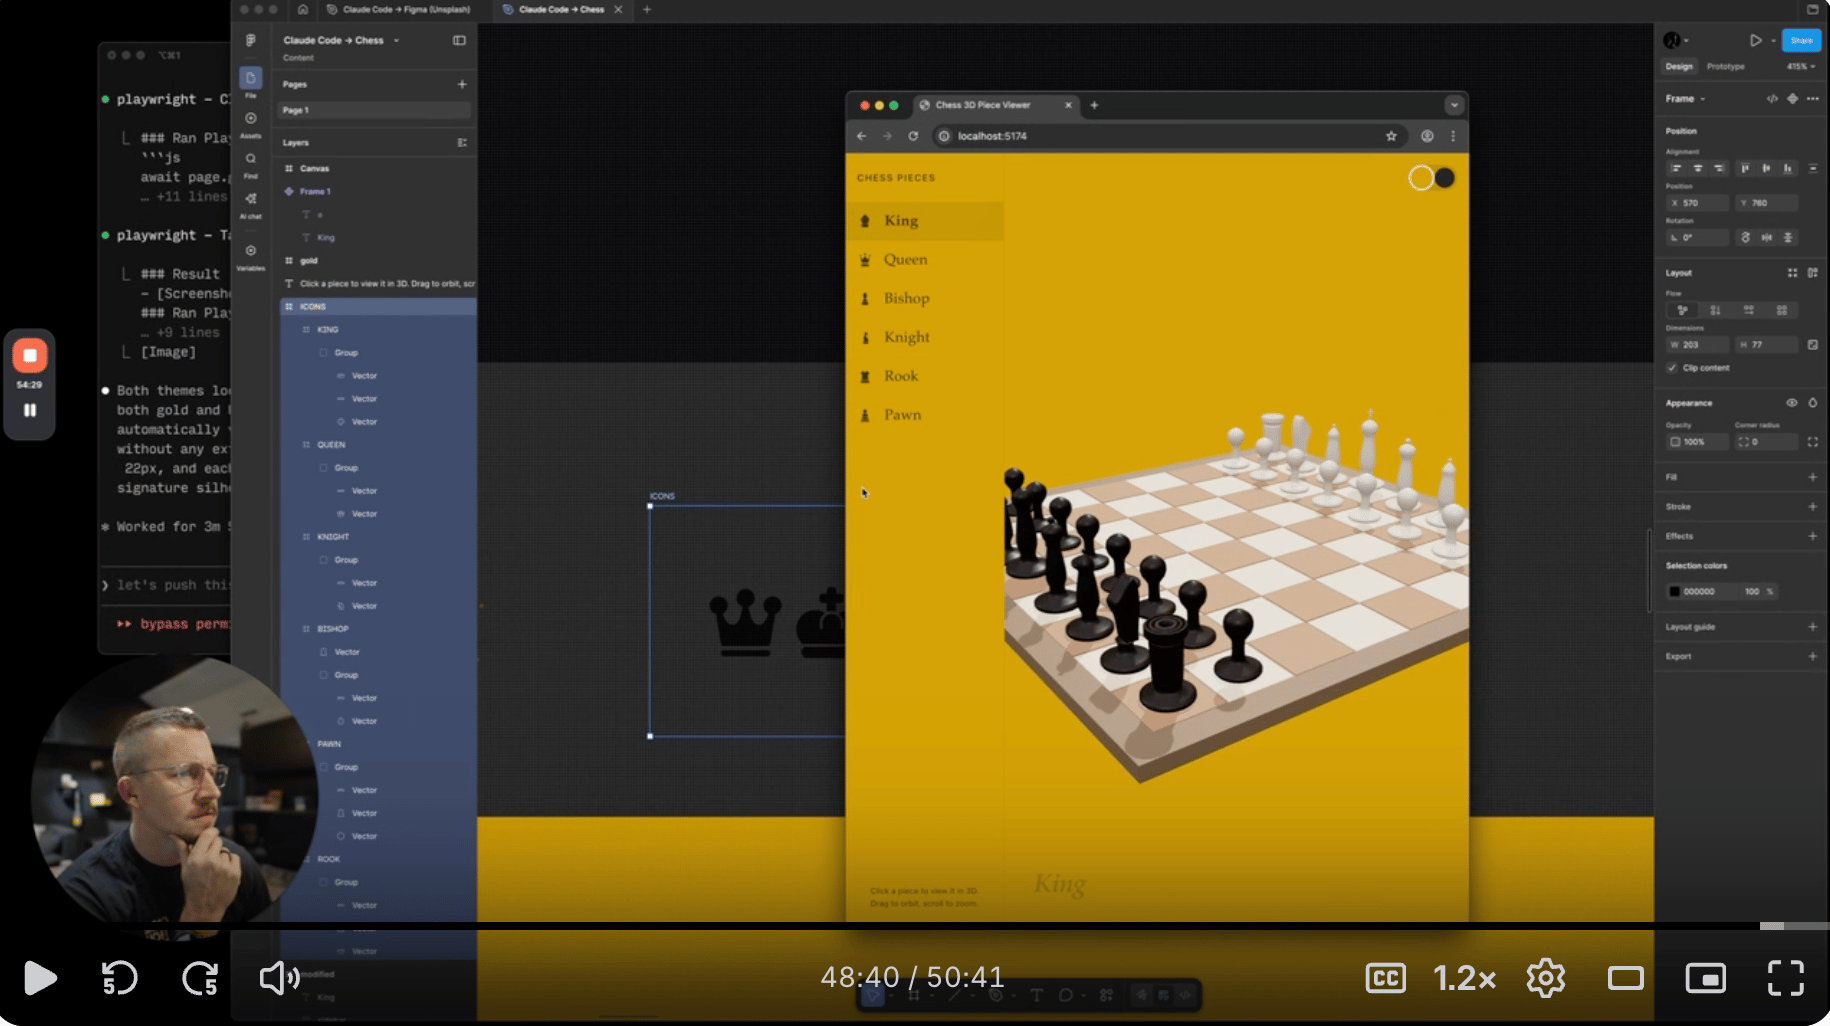Select the Design tab
This screenshot has height=1026, width=1830.
1679,67
